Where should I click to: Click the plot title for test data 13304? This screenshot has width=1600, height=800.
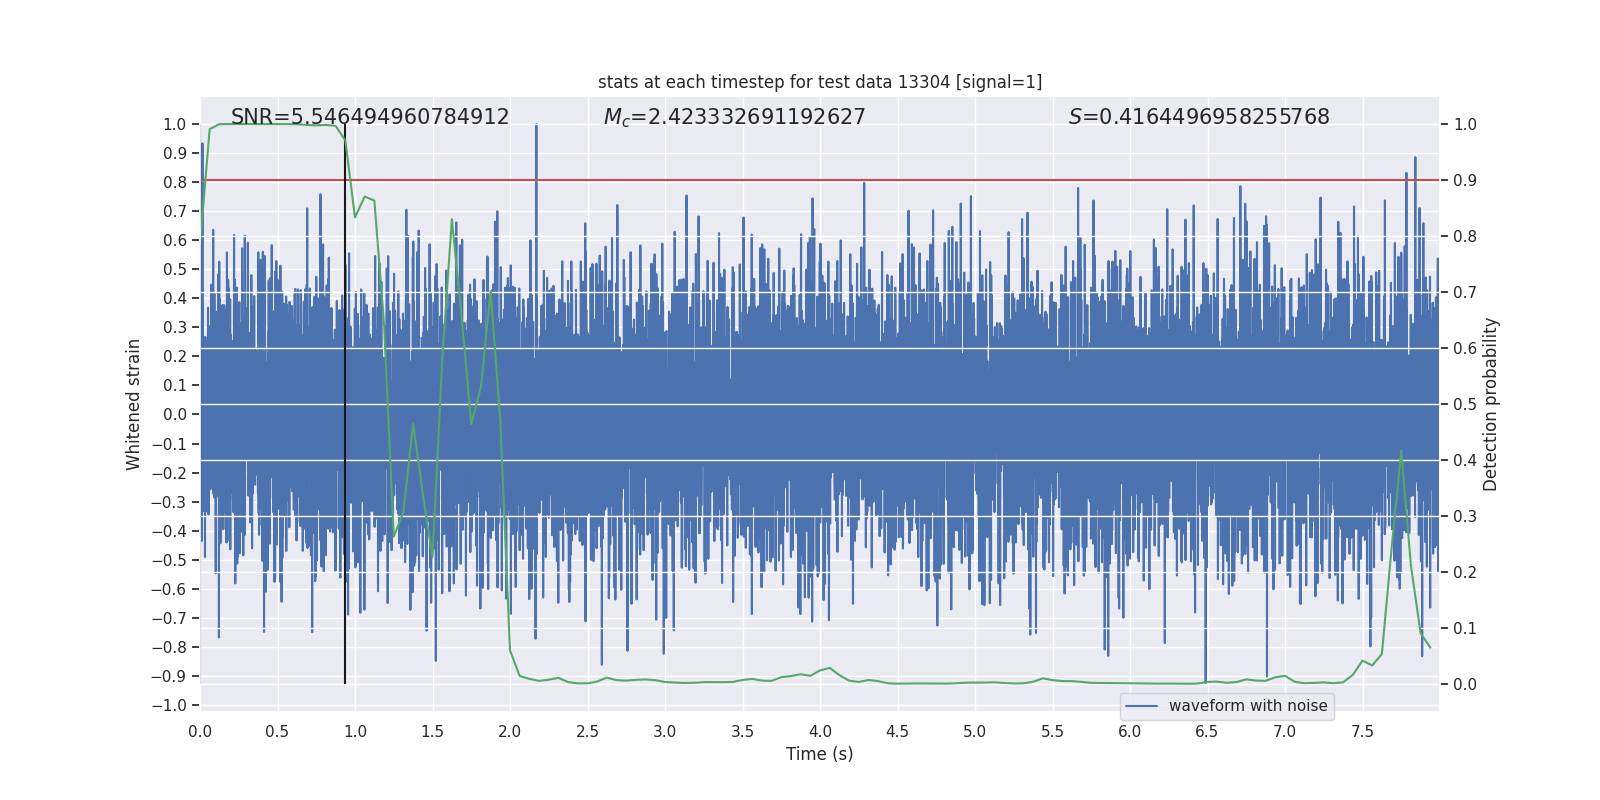tap(820, 82)
